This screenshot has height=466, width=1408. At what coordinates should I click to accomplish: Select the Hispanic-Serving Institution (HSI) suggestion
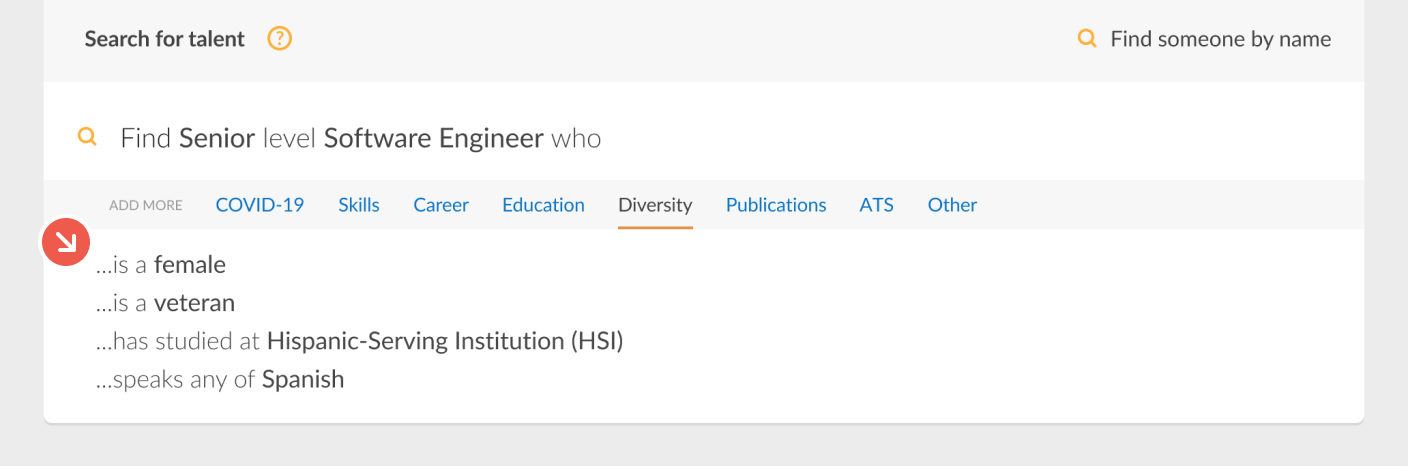pyautogui.click(x=359, y=341)
